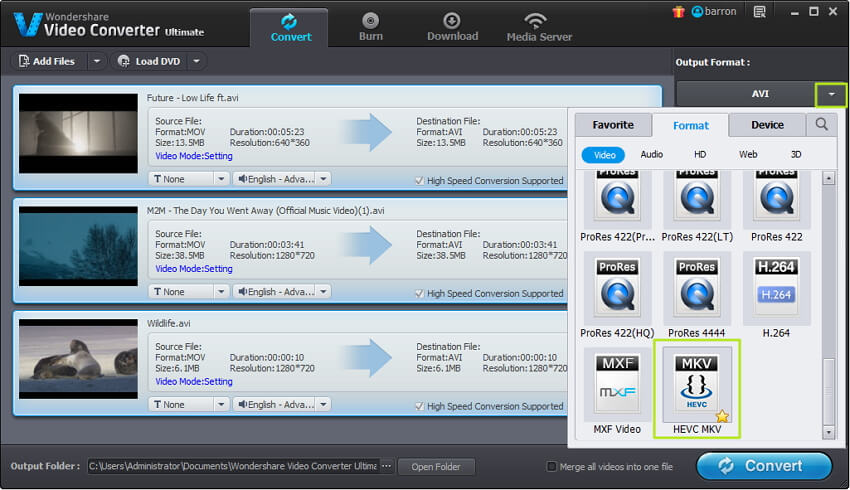Choose the ProRes 422(HQ) format icon

617,288
